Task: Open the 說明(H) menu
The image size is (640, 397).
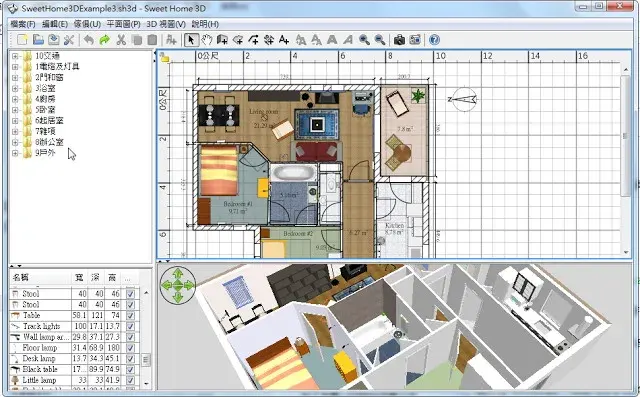Action: pyautogui.click(x=205, y=24)
